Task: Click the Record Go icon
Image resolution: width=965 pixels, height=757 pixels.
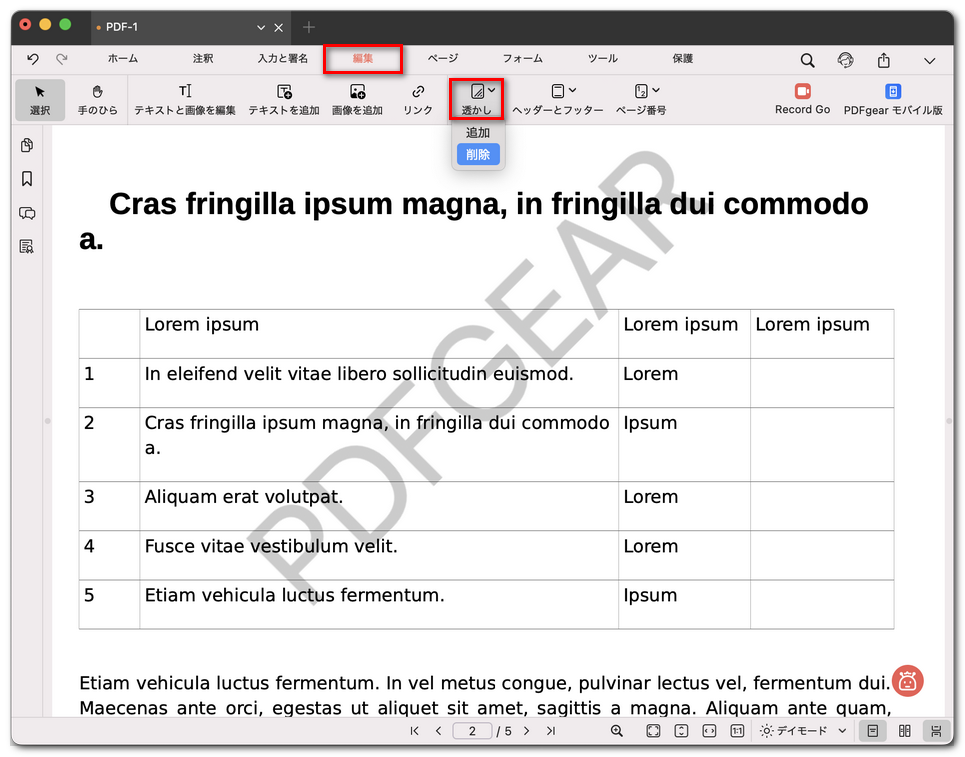Action: tap(802, 92)
